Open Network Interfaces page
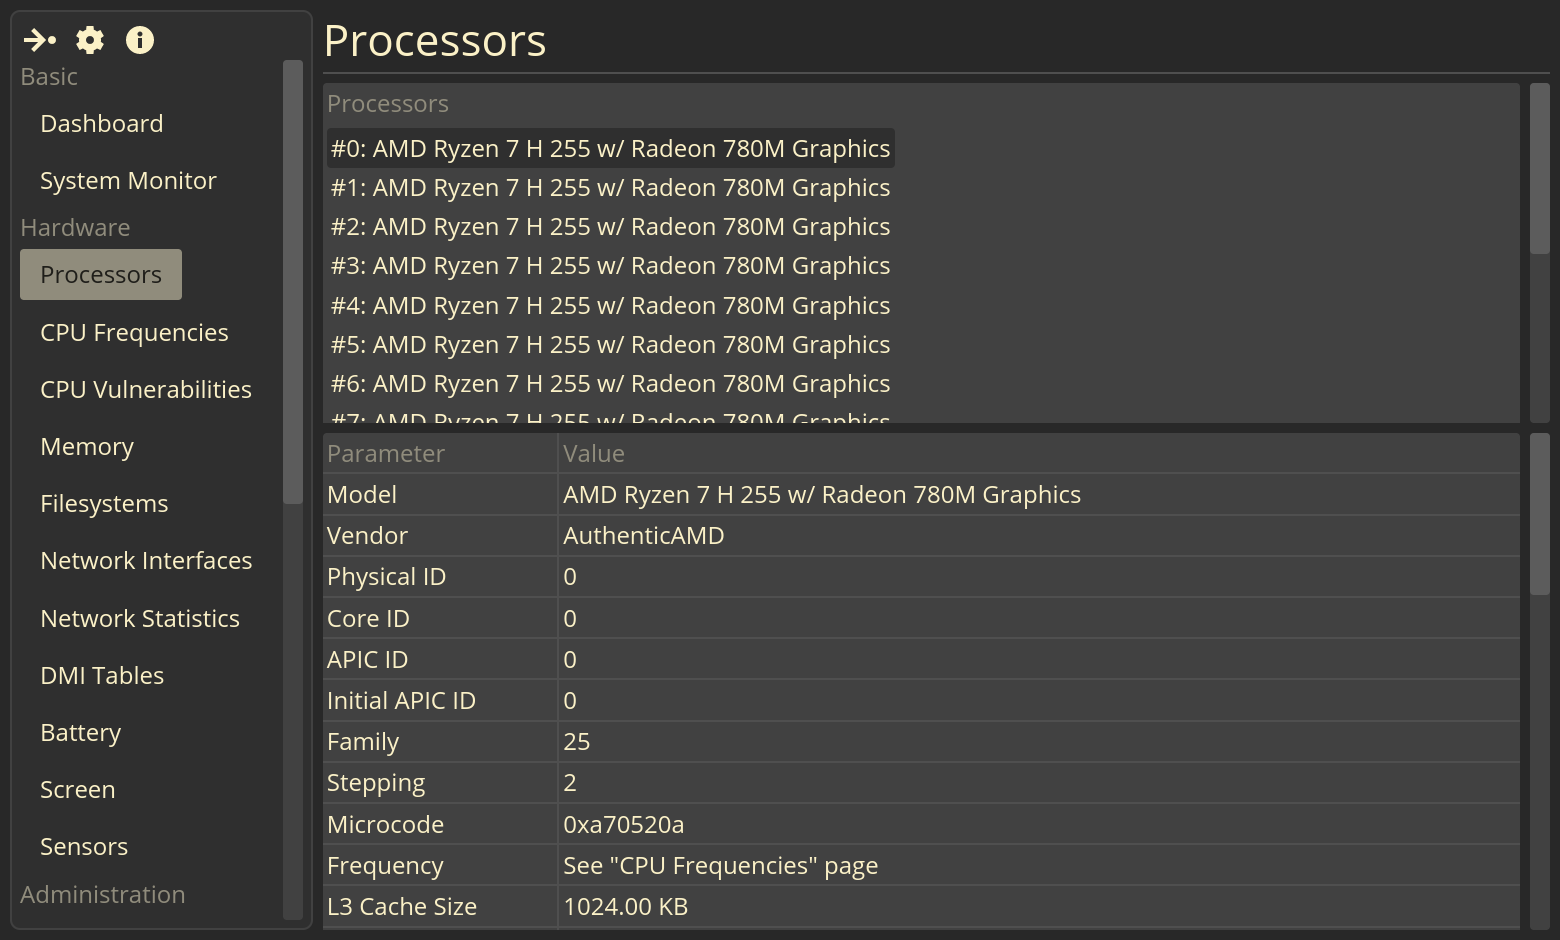The width and height of the screenshot is (1560, 940). (146, 561)
